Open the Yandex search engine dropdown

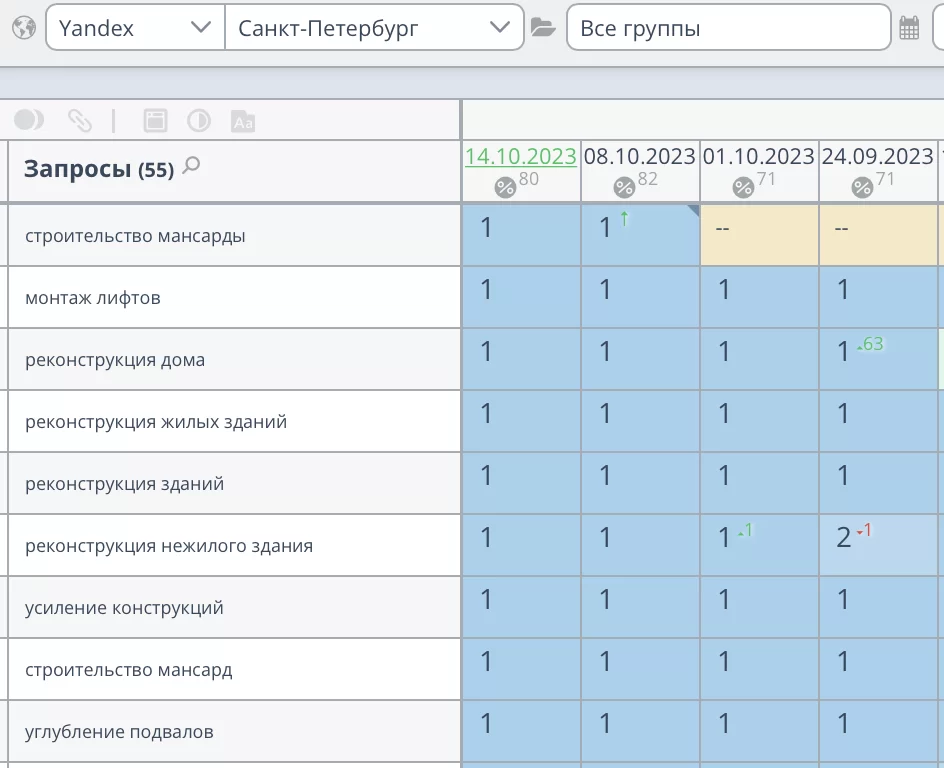[x=135, y=28]
